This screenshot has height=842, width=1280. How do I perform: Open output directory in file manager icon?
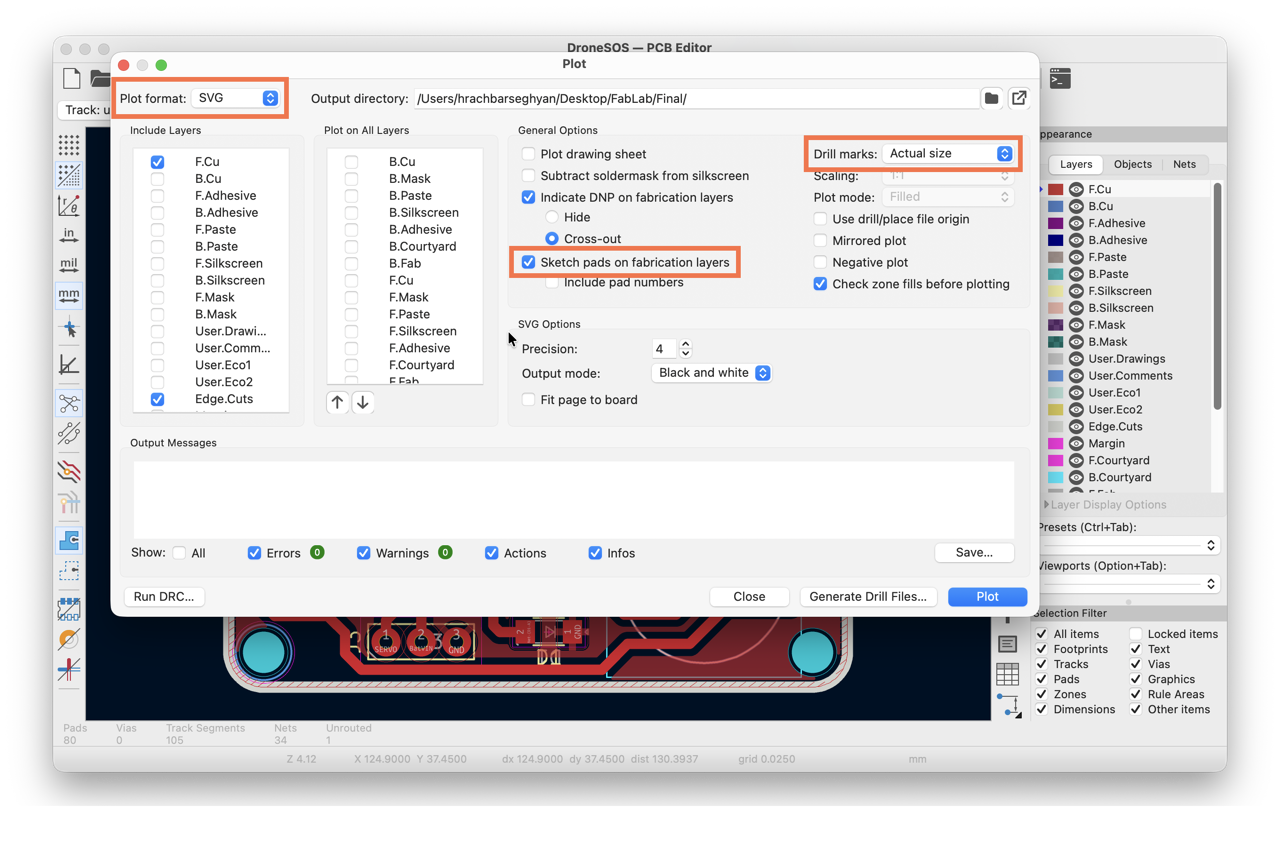1019,98
